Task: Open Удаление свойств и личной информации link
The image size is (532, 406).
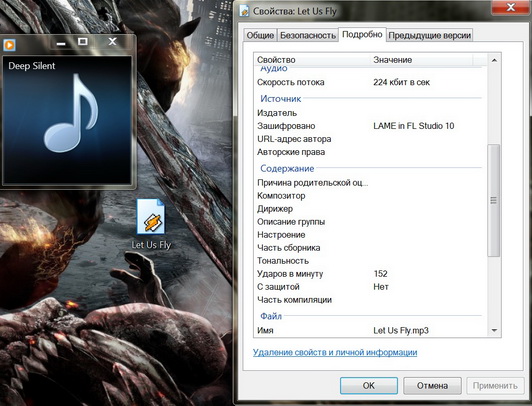Action: 335,352
